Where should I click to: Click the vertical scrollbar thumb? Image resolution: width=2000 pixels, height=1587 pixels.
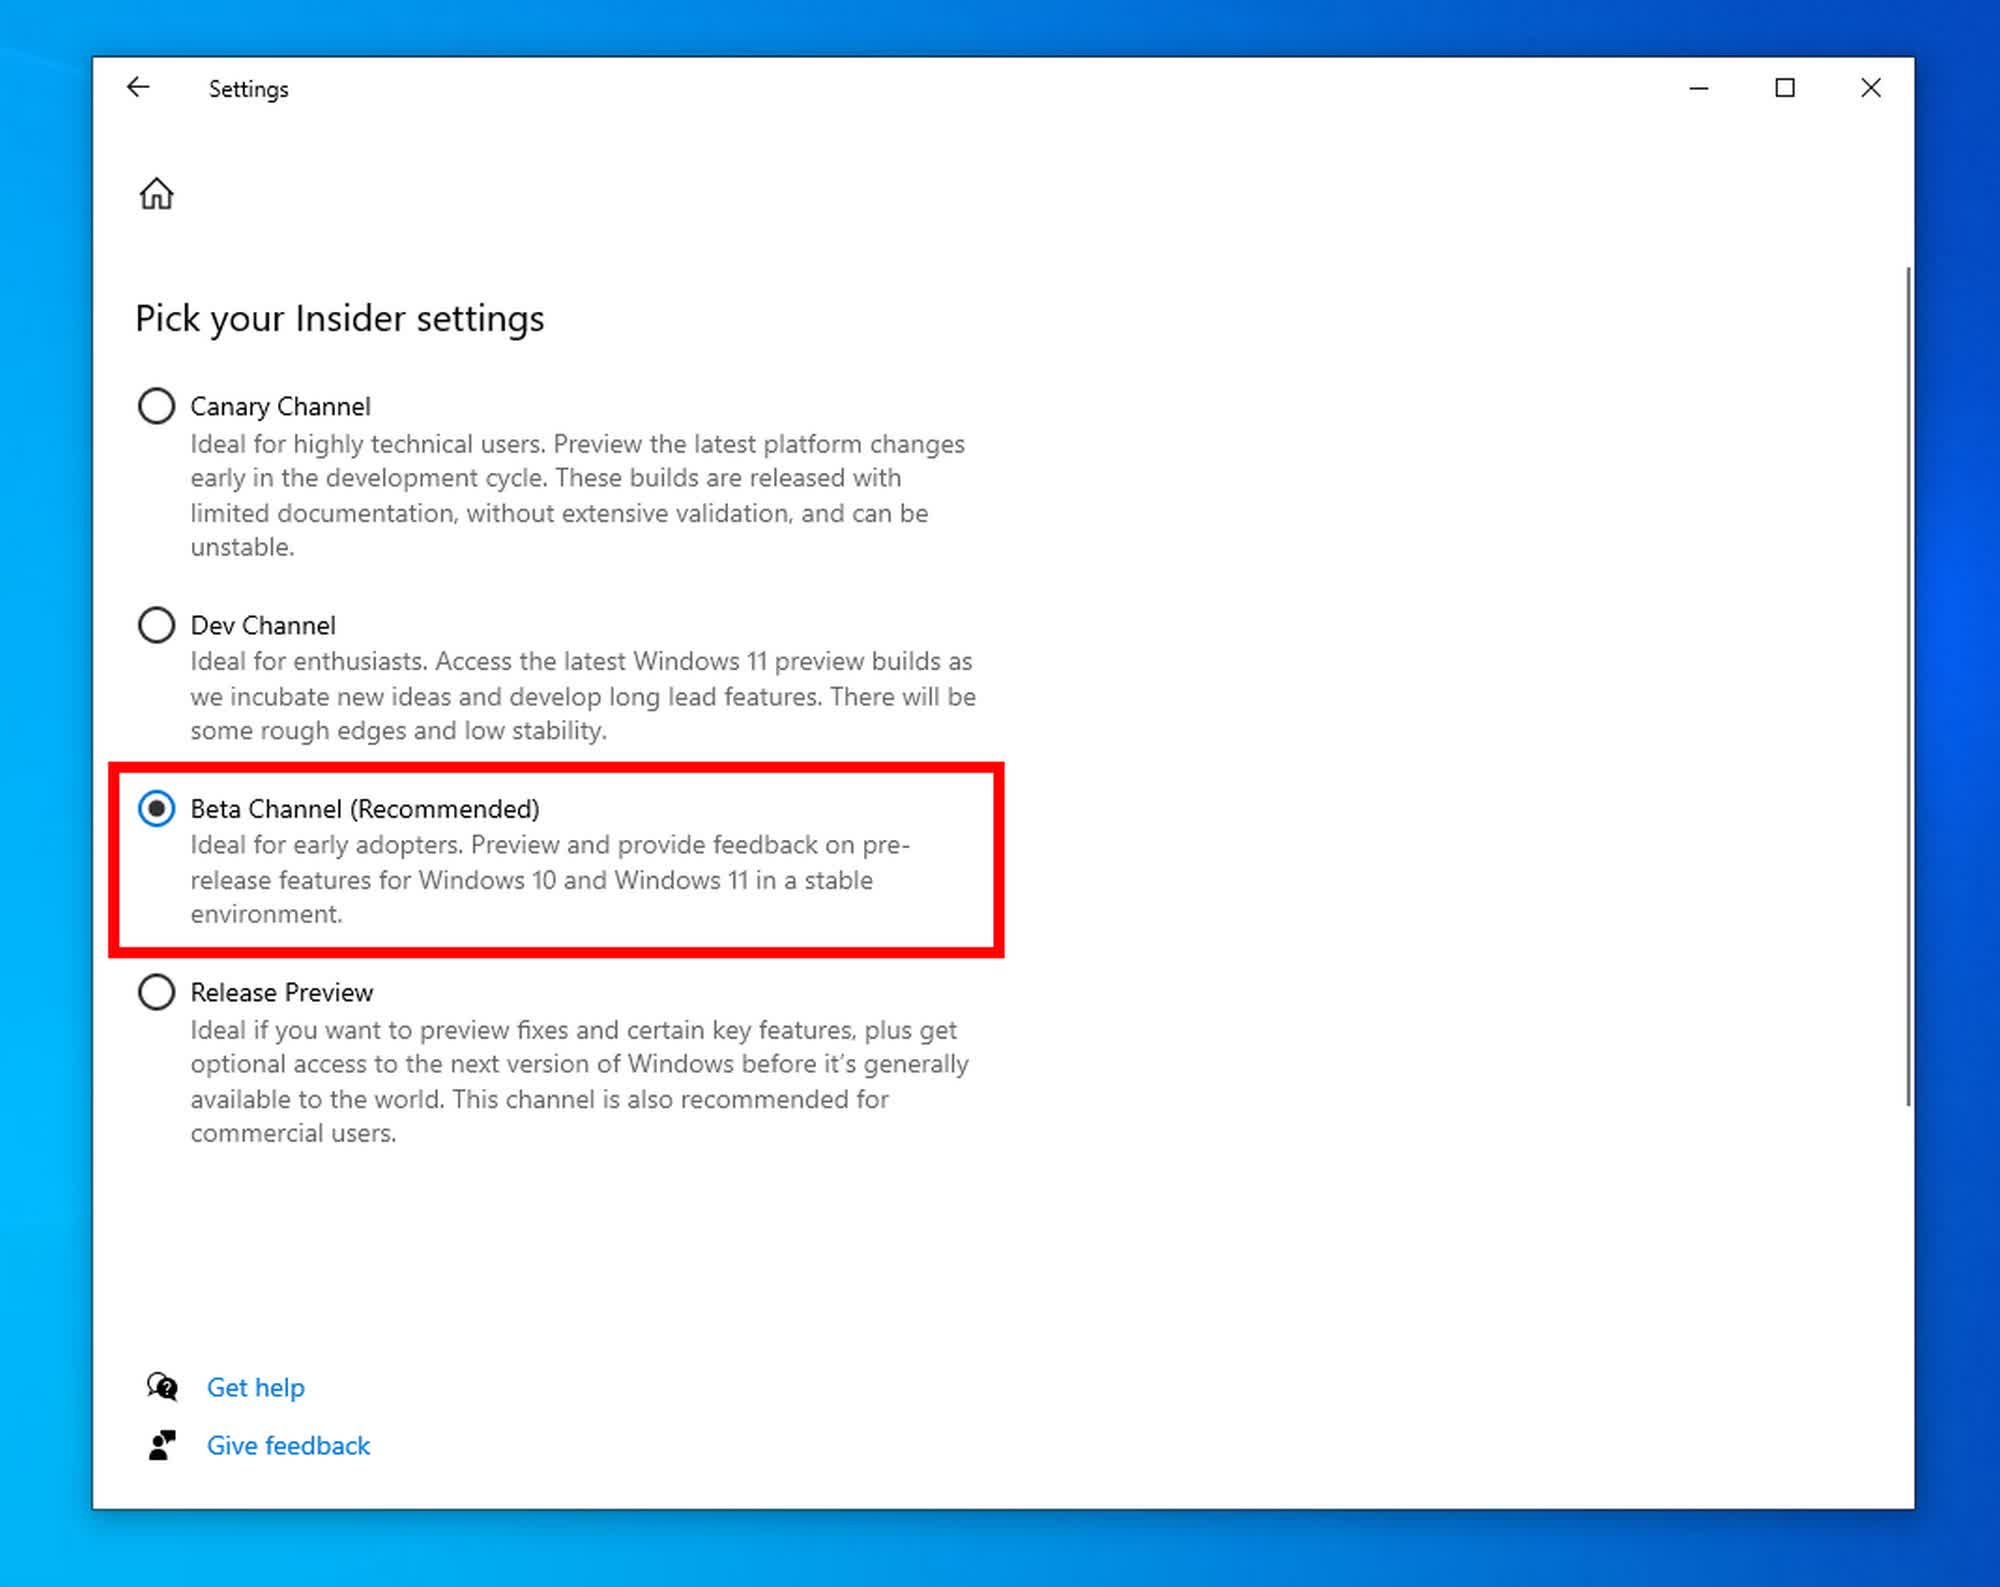pyautogui.click(x=1908, y=685)
